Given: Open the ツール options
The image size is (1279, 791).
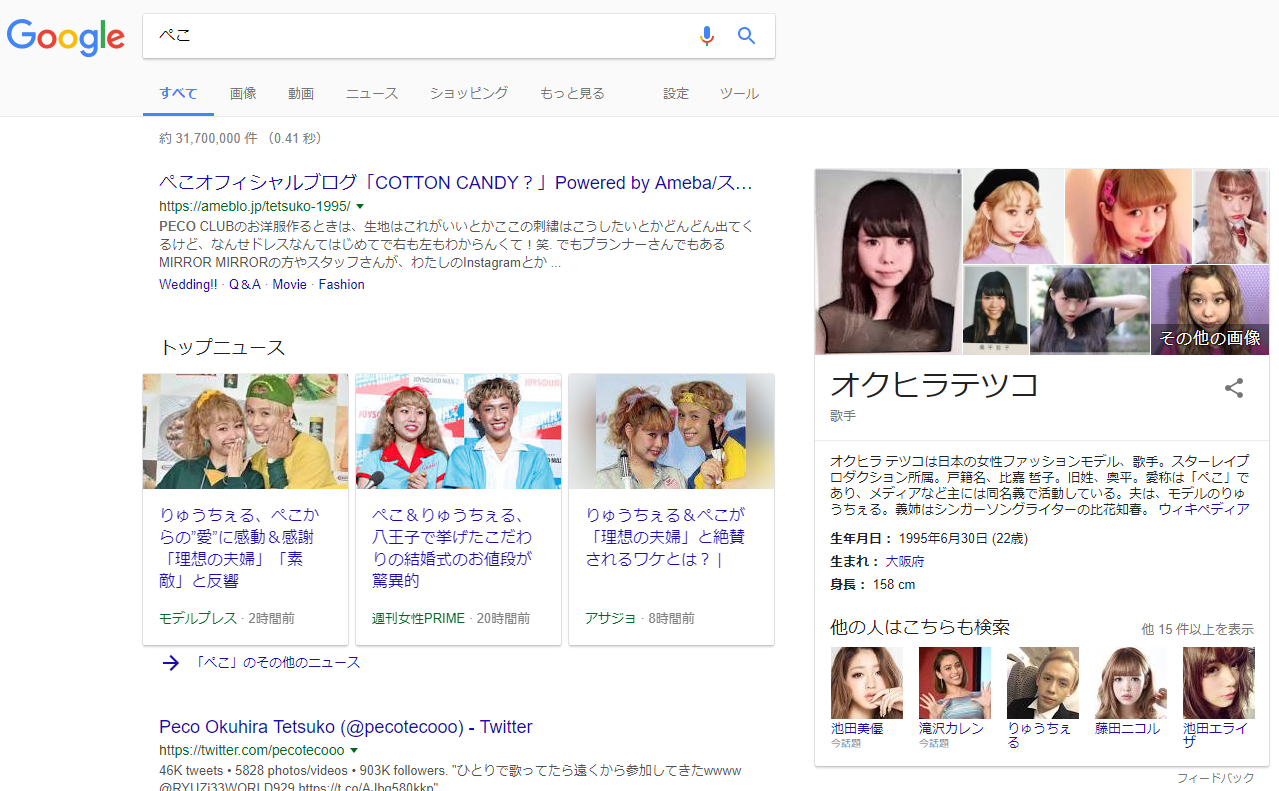Looking at the screenshot, I should 739,93.
